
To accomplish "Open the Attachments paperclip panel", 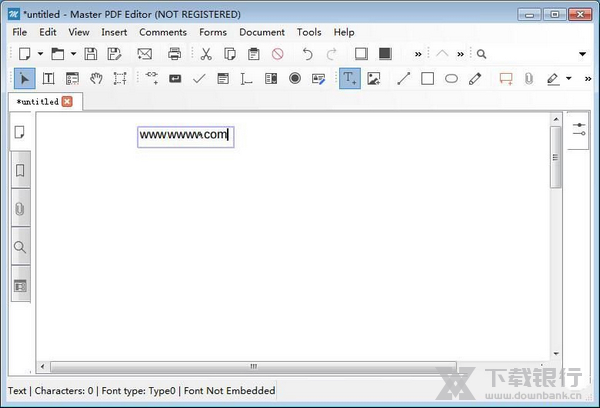I will (x=20, y=209).
